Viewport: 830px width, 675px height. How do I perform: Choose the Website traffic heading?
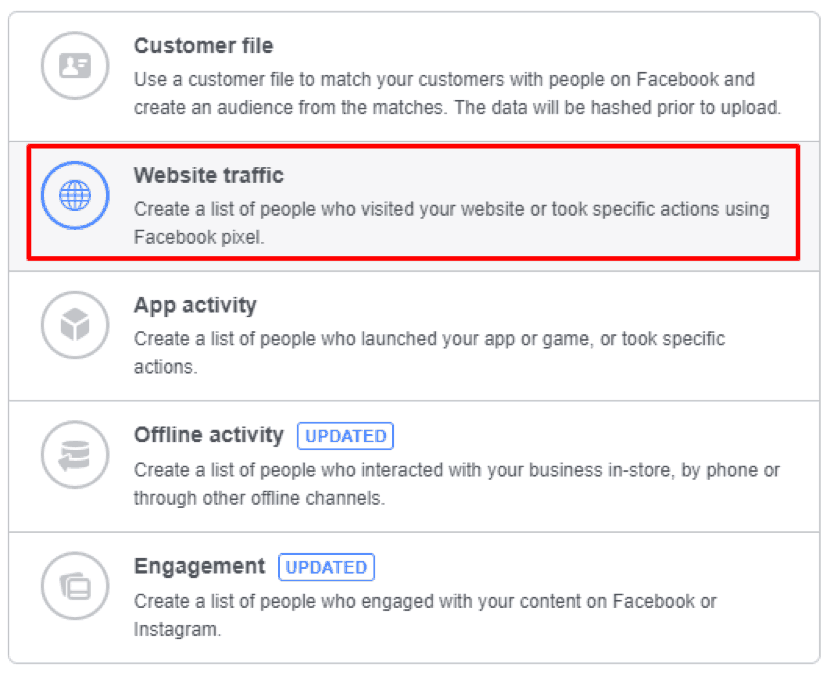click(x=209, y=175)
